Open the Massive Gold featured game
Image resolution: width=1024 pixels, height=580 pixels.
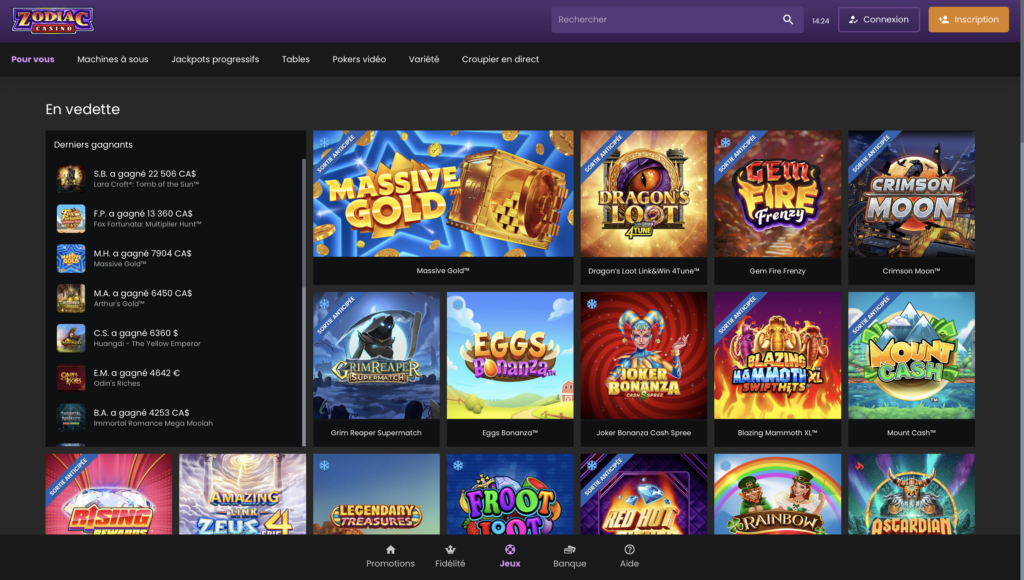click(443, 207)
